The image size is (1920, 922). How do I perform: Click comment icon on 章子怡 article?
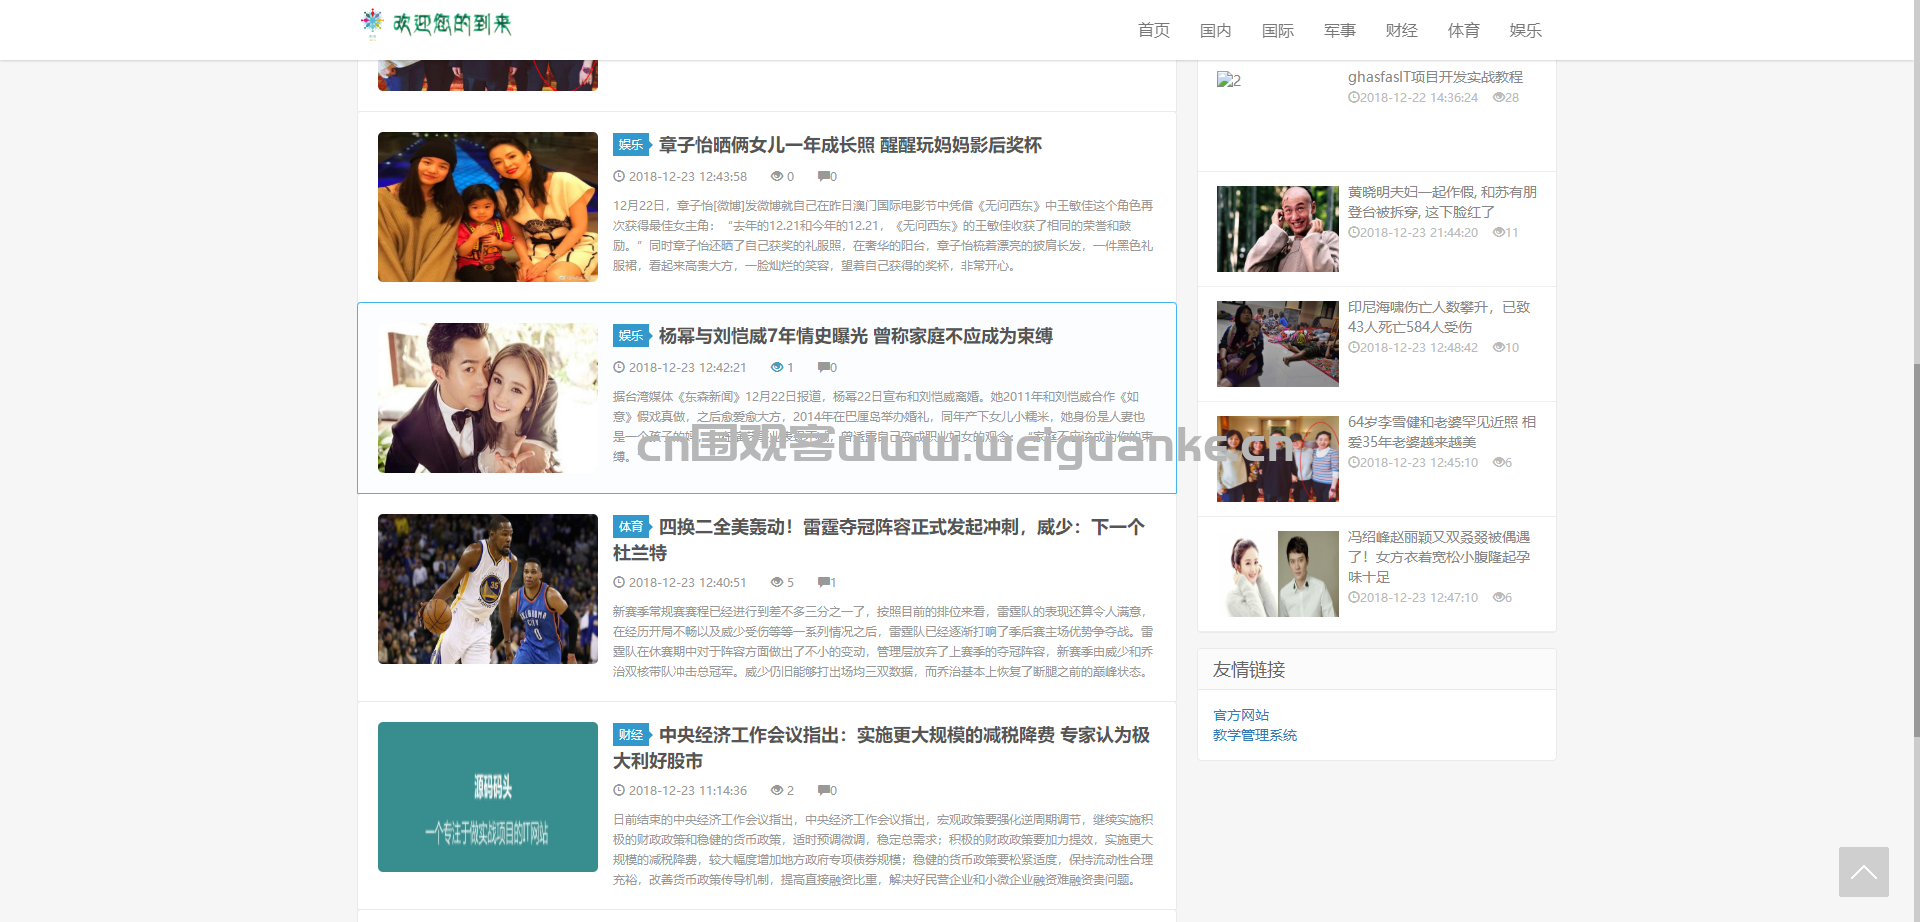(825, 177)
